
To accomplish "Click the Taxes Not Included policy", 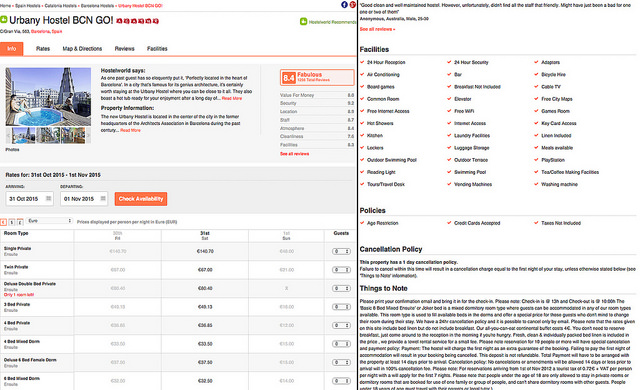I will pos(561,223).
